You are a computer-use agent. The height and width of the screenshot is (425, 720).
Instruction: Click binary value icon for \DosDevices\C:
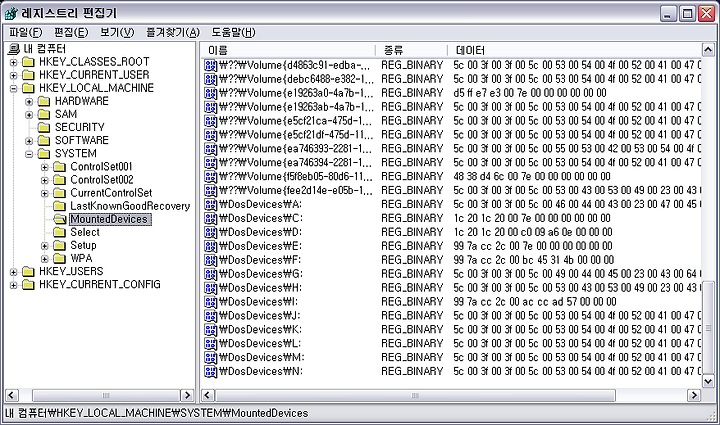pyautogui.click(x=210, y=218)
